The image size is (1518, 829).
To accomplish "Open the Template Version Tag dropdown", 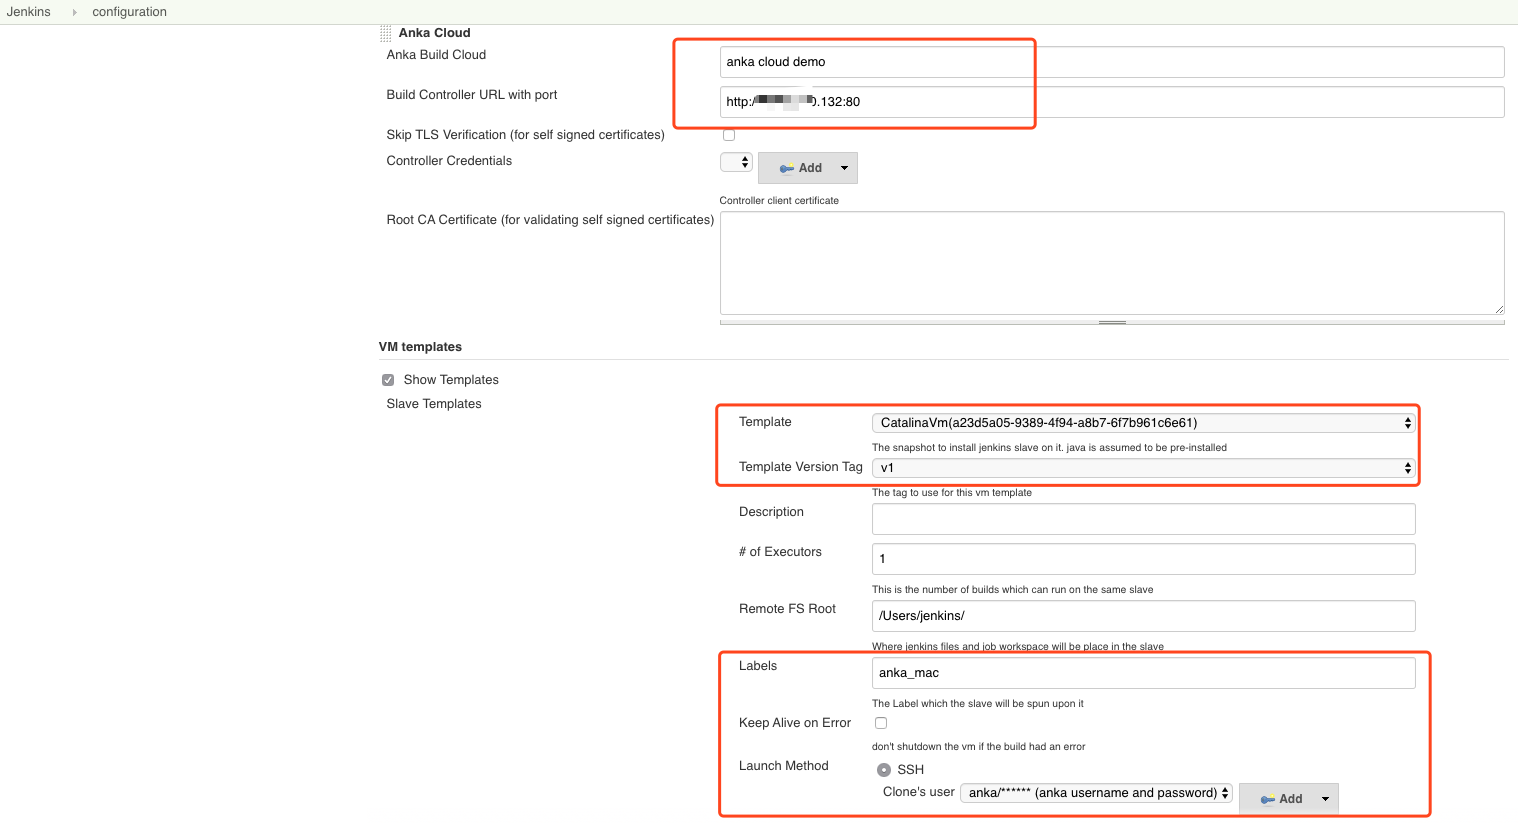I will (x=1144, y=468).
